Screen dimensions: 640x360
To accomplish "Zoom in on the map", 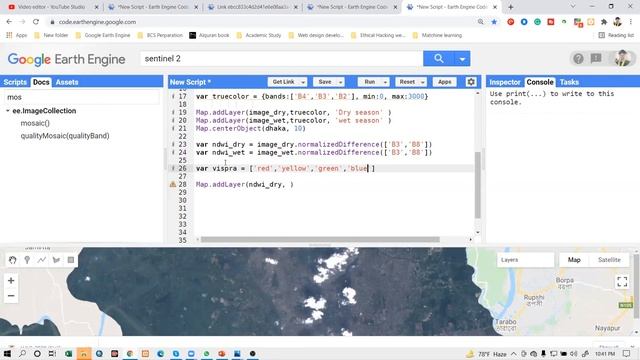I will pyautogui.click(x=11, y=280).
